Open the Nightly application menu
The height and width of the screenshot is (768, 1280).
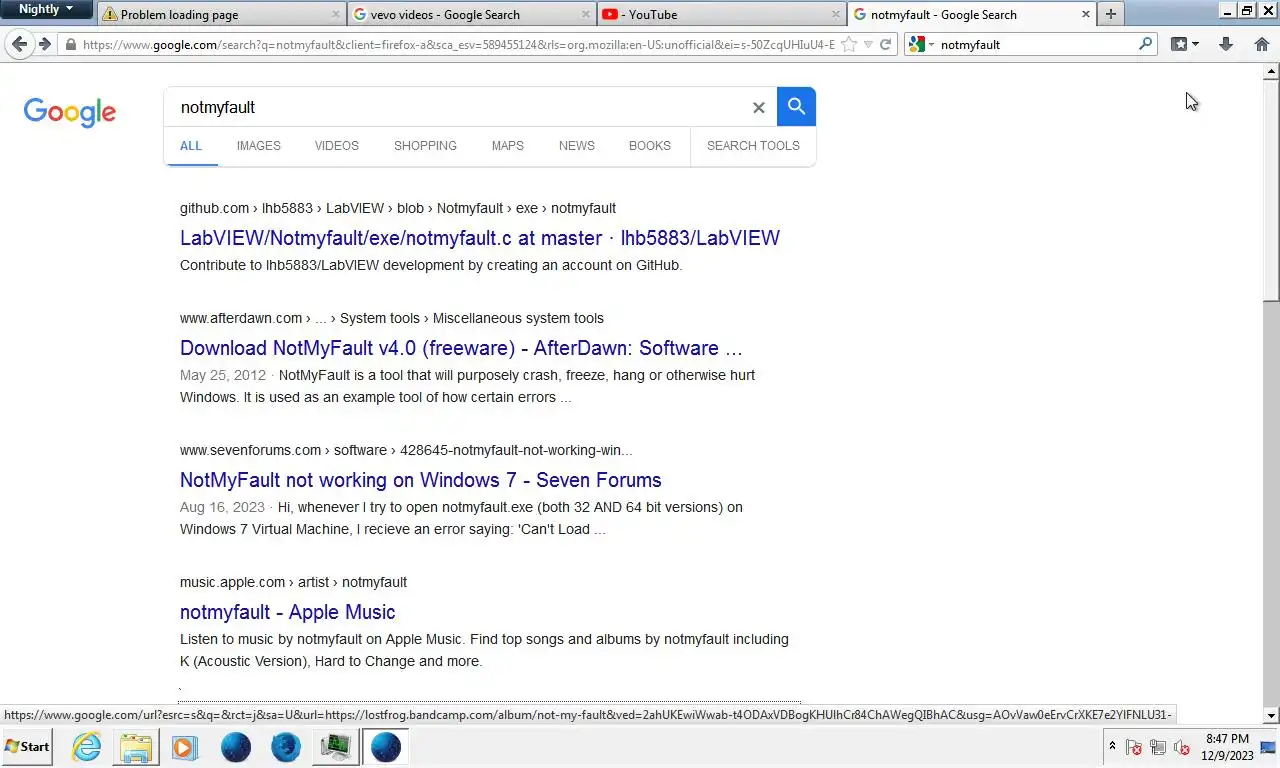tap(46, 9)
